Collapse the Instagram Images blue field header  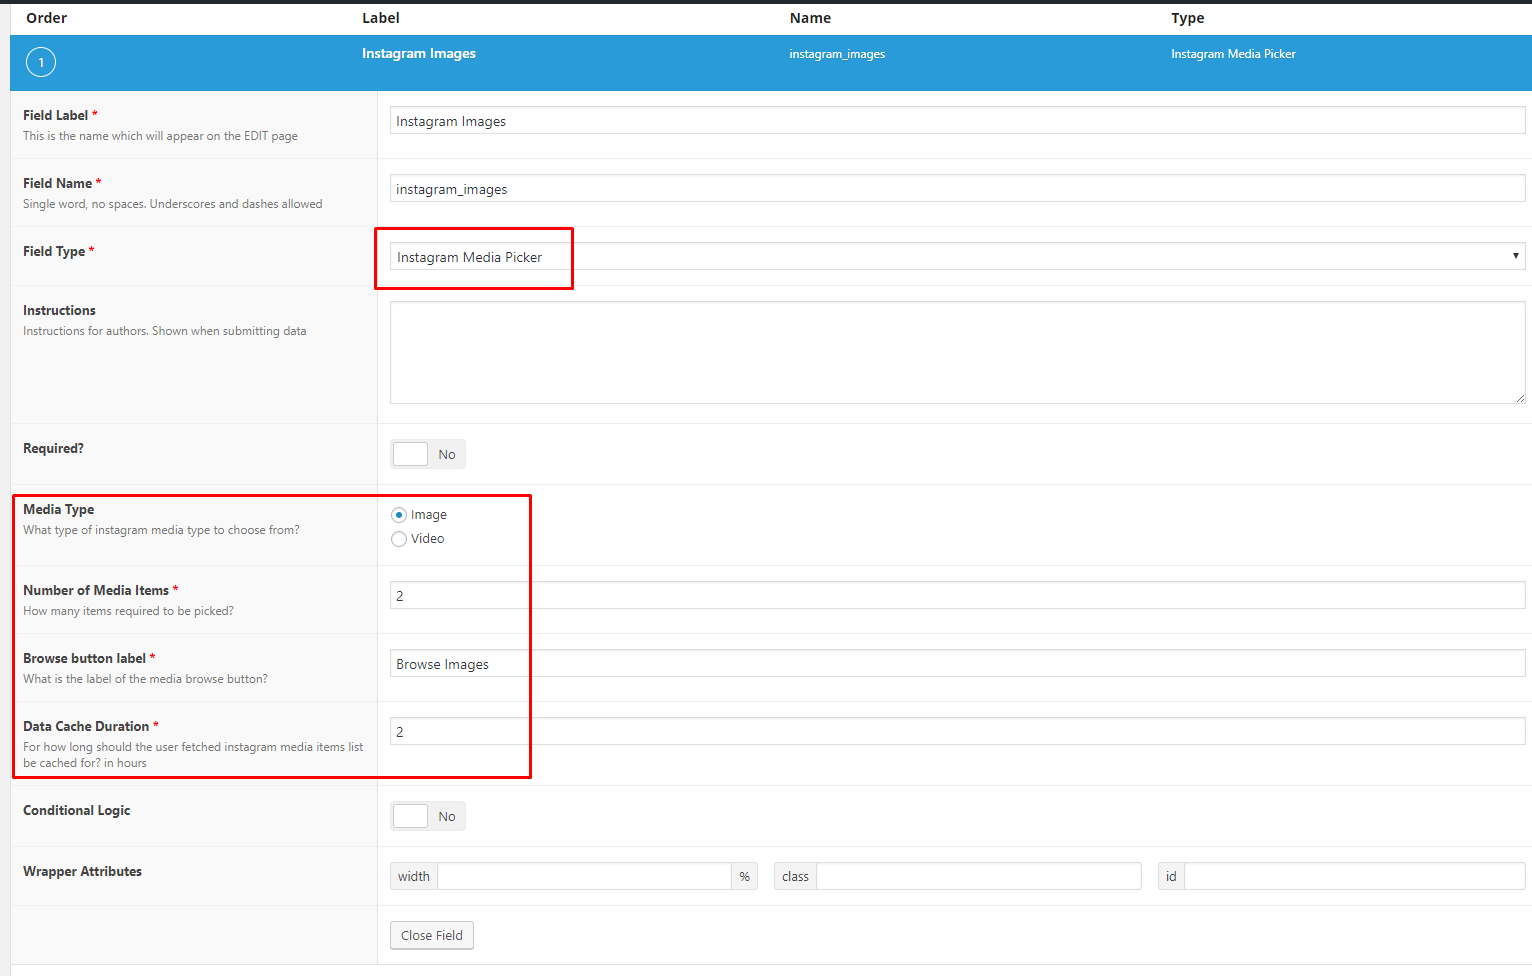coord(419,53)
